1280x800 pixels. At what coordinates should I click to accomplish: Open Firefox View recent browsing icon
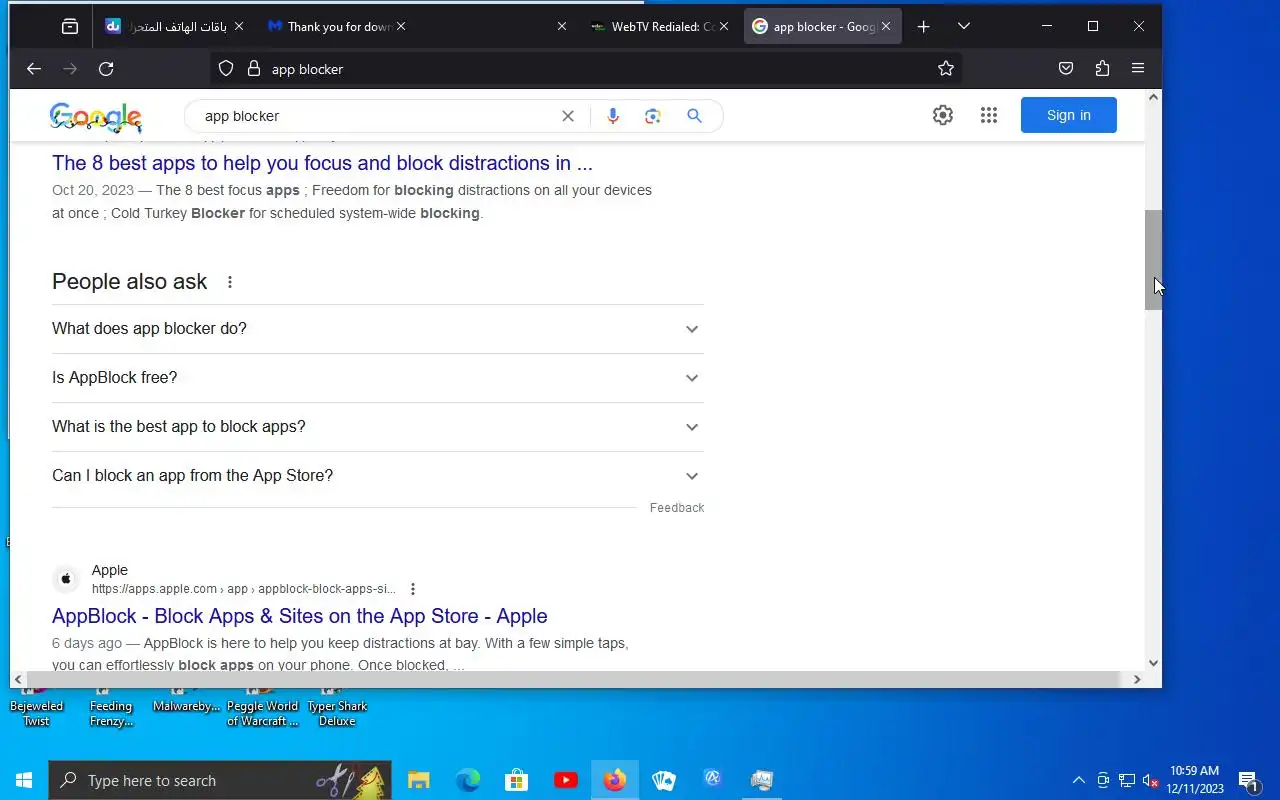(70, 27)
